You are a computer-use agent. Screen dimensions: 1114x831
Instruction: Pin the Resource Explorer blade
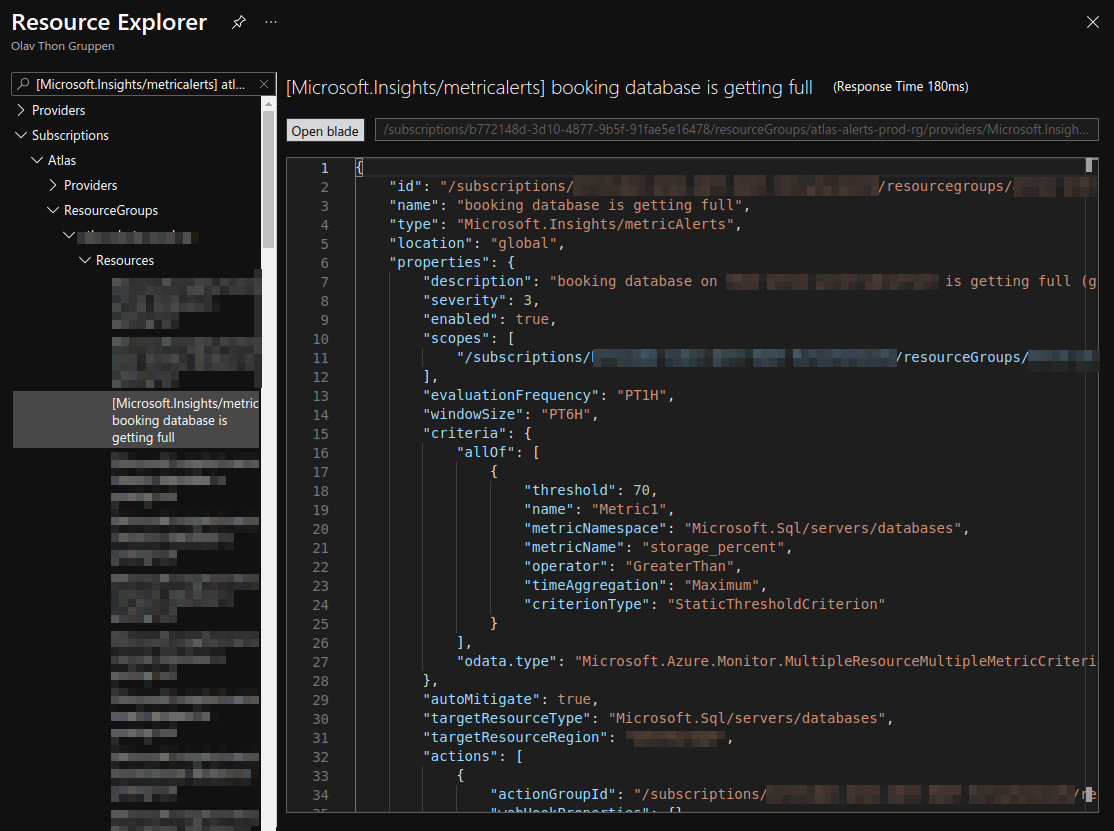[x=240, y=21]
